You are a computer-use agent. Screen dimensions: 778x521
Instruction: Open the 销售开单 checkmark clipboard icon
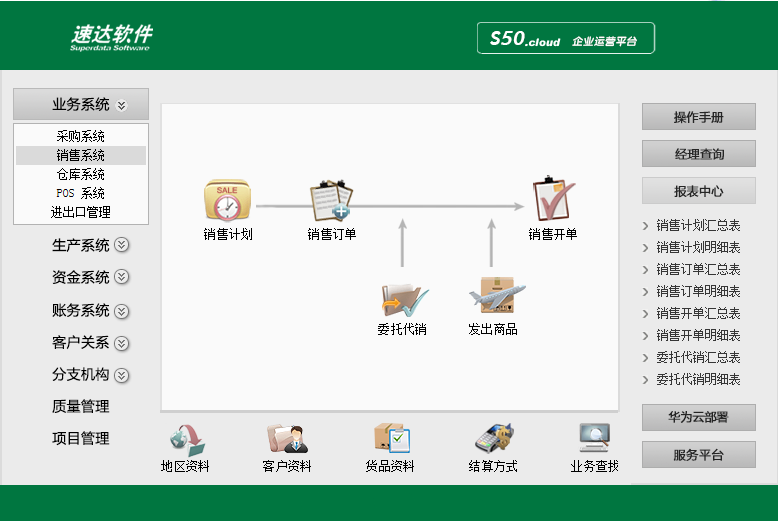[553, 198]
